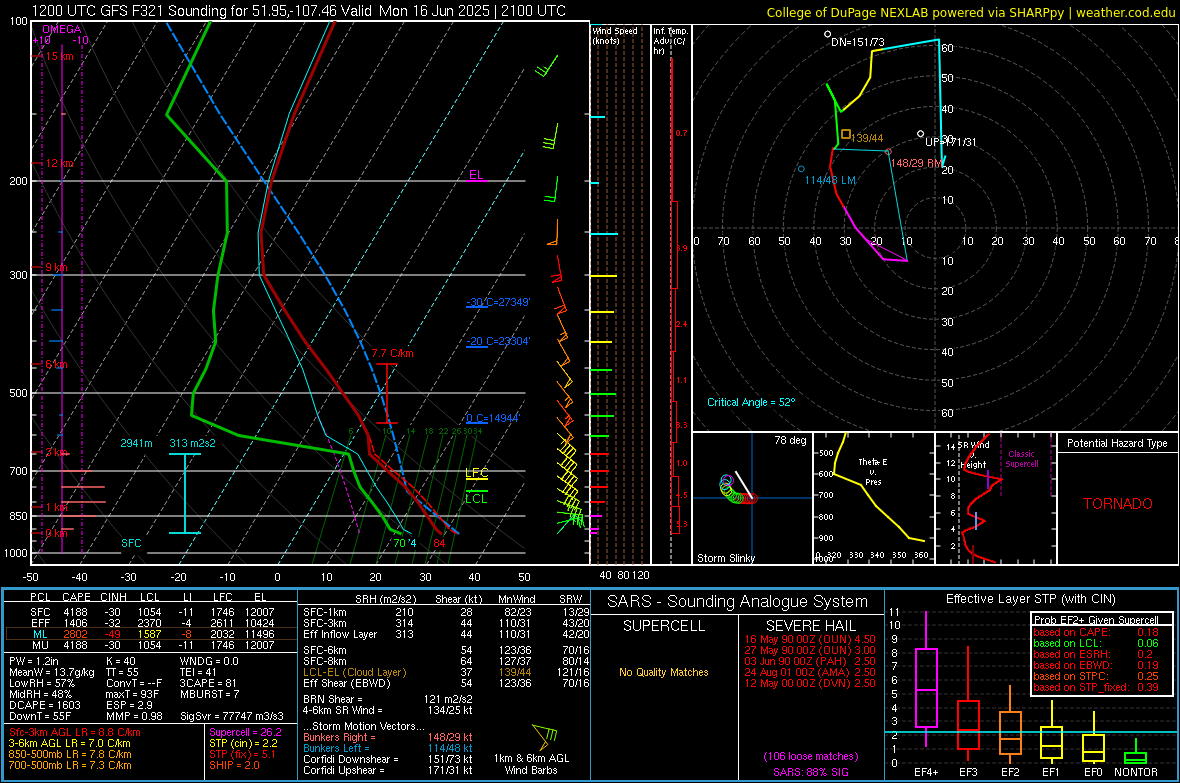Click the MU parcel row in the table
1180x783 pixels.
151,644
